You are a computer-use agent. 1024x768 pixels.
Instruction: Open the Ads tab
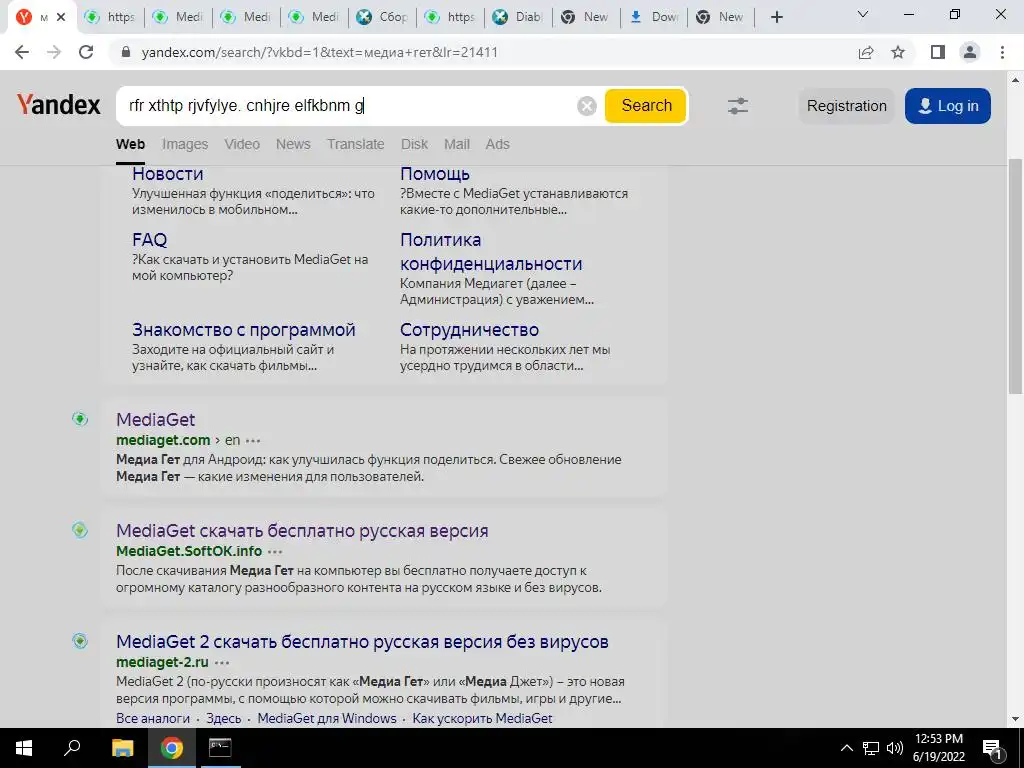[x=498, y=144]
